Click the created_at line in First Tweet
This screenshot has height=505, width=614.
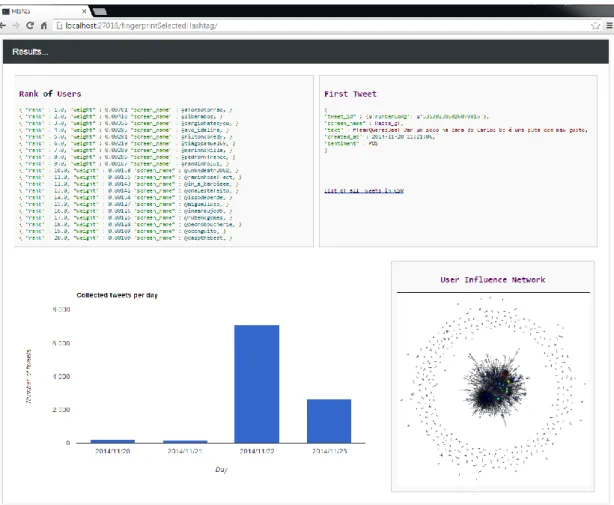pos(379,137)
